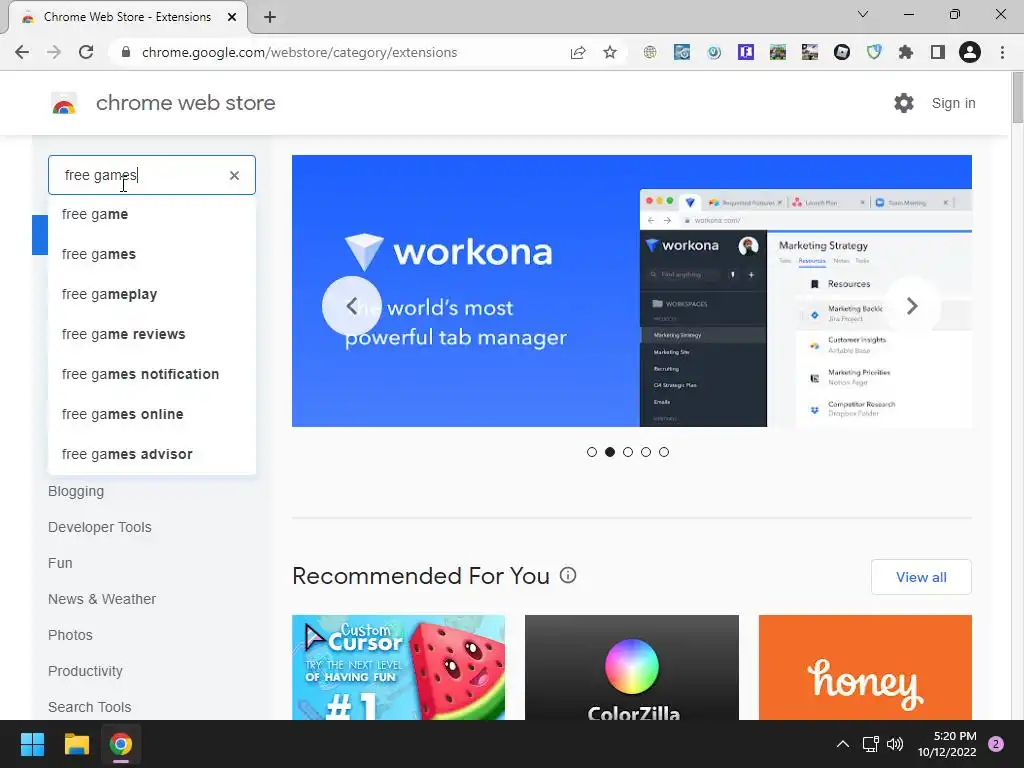Open the Fun category
Image resolution: width=1024 pixels, height=768 pixels.
pyautogui.click(x=60, y=563)
